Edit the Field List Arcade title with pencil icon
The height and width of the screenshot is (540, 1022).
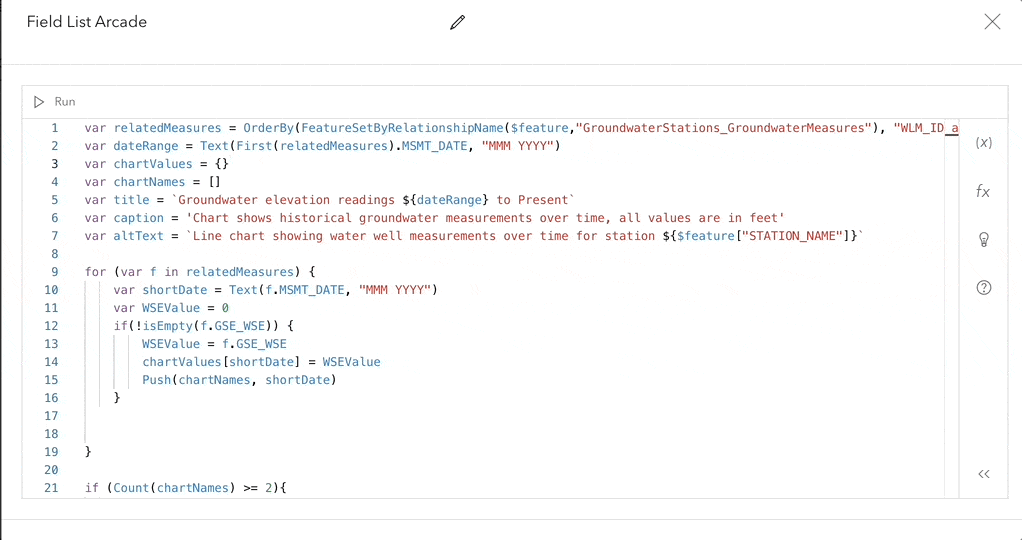coord(458,22)
